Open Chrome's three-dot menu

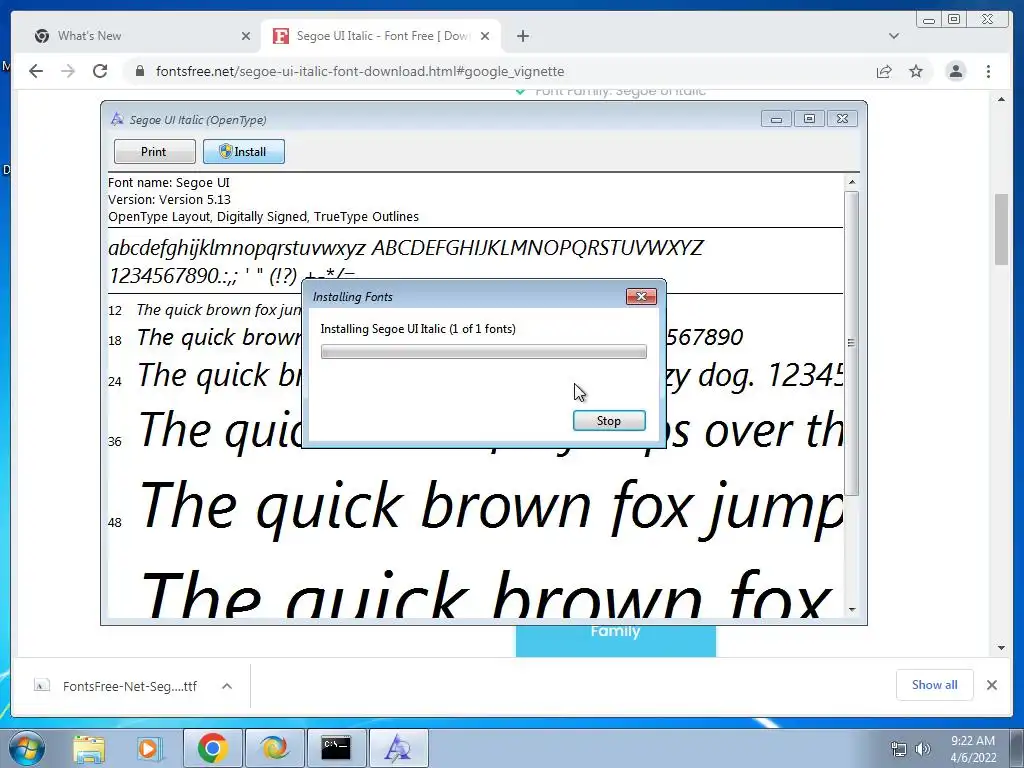[x=988, y=71]
